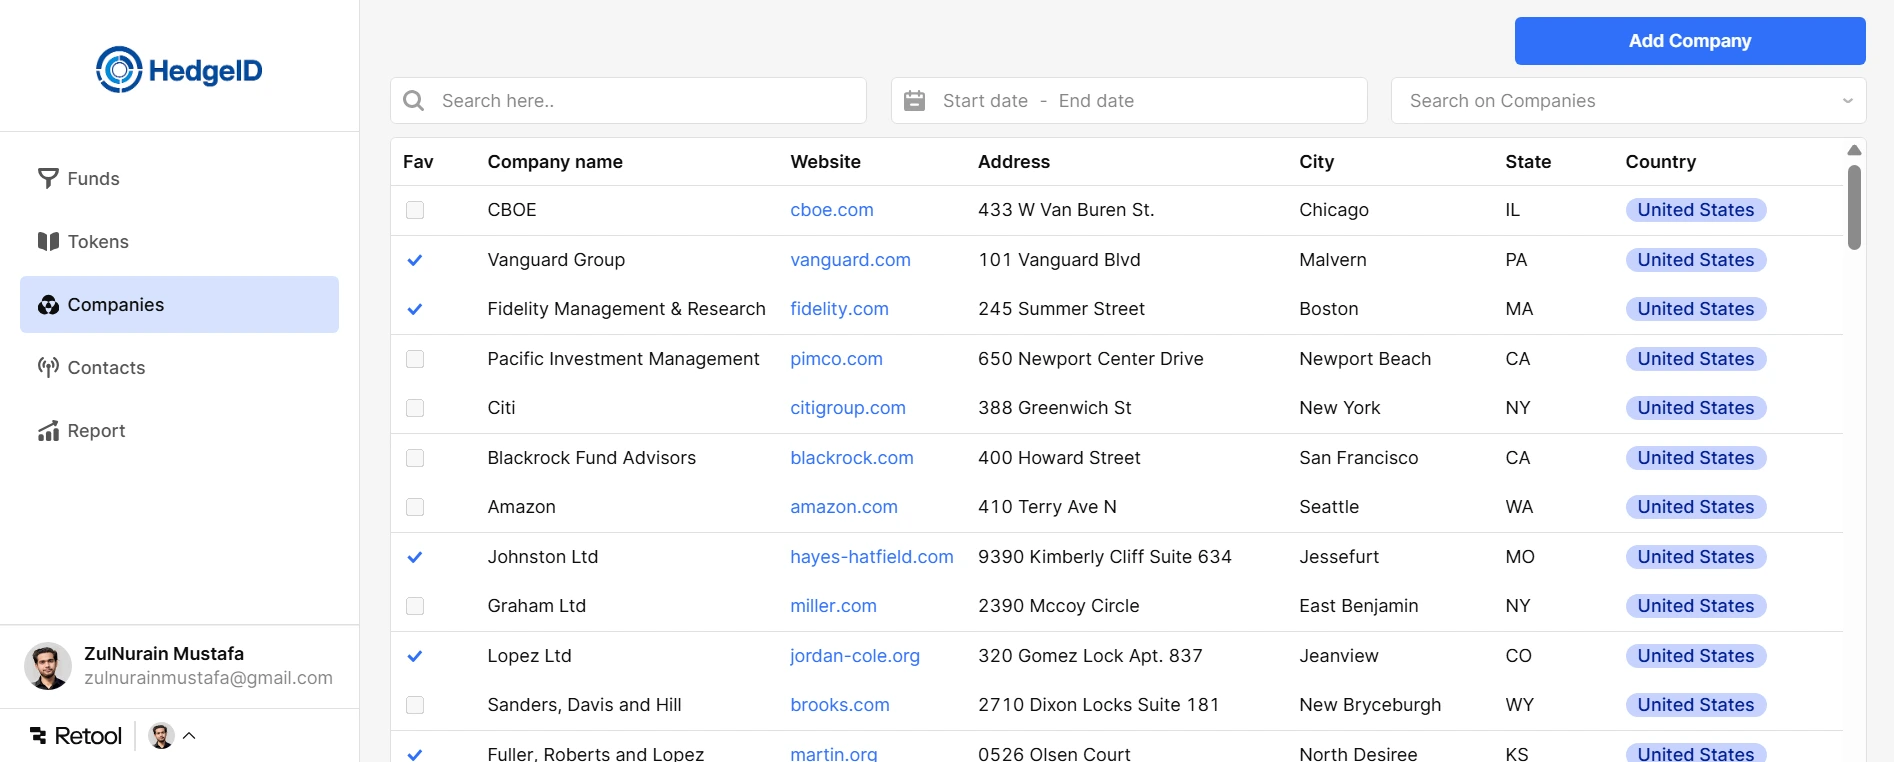Click the United States tag for Citi
Screen dimensions: 1894x762
(x=1695, y=408)
